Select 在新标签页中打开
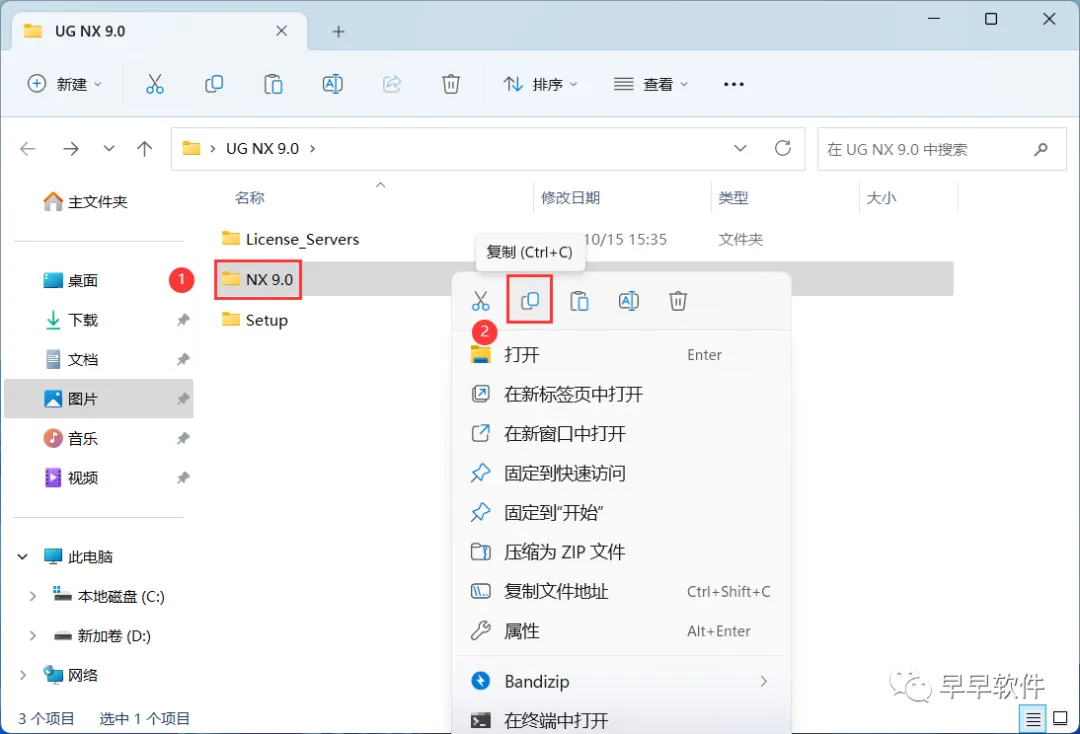The height and width of the screenshot is (734, 1080). coord(621,394)
